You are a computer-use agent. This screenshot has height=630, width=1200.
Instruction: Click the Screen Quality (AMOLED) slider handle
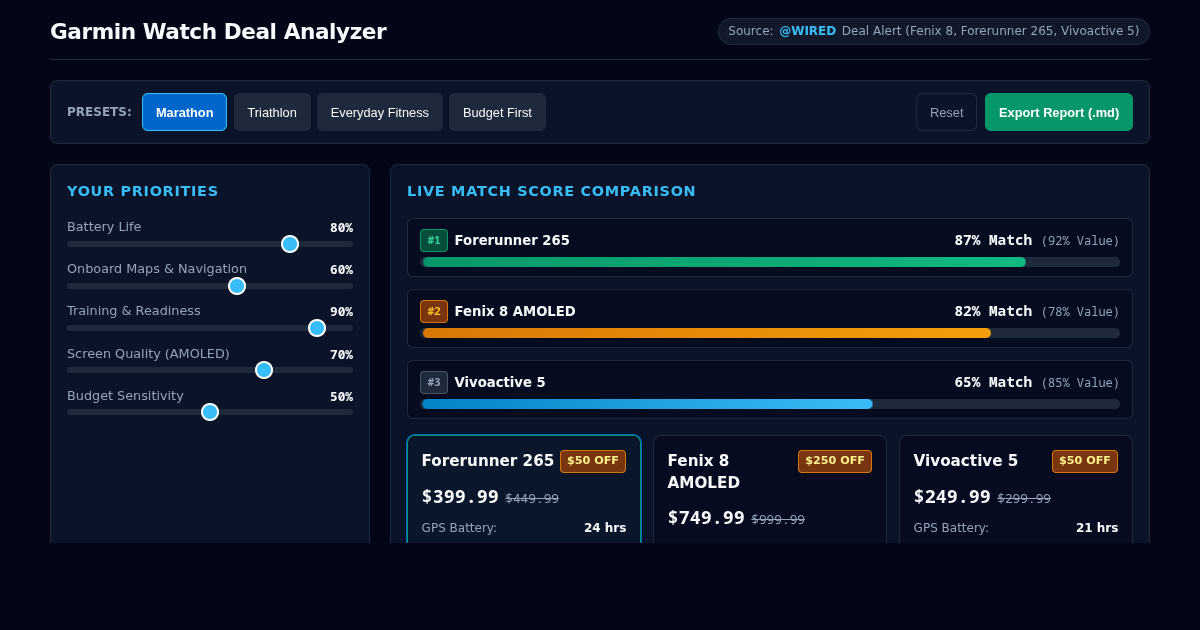264,370
